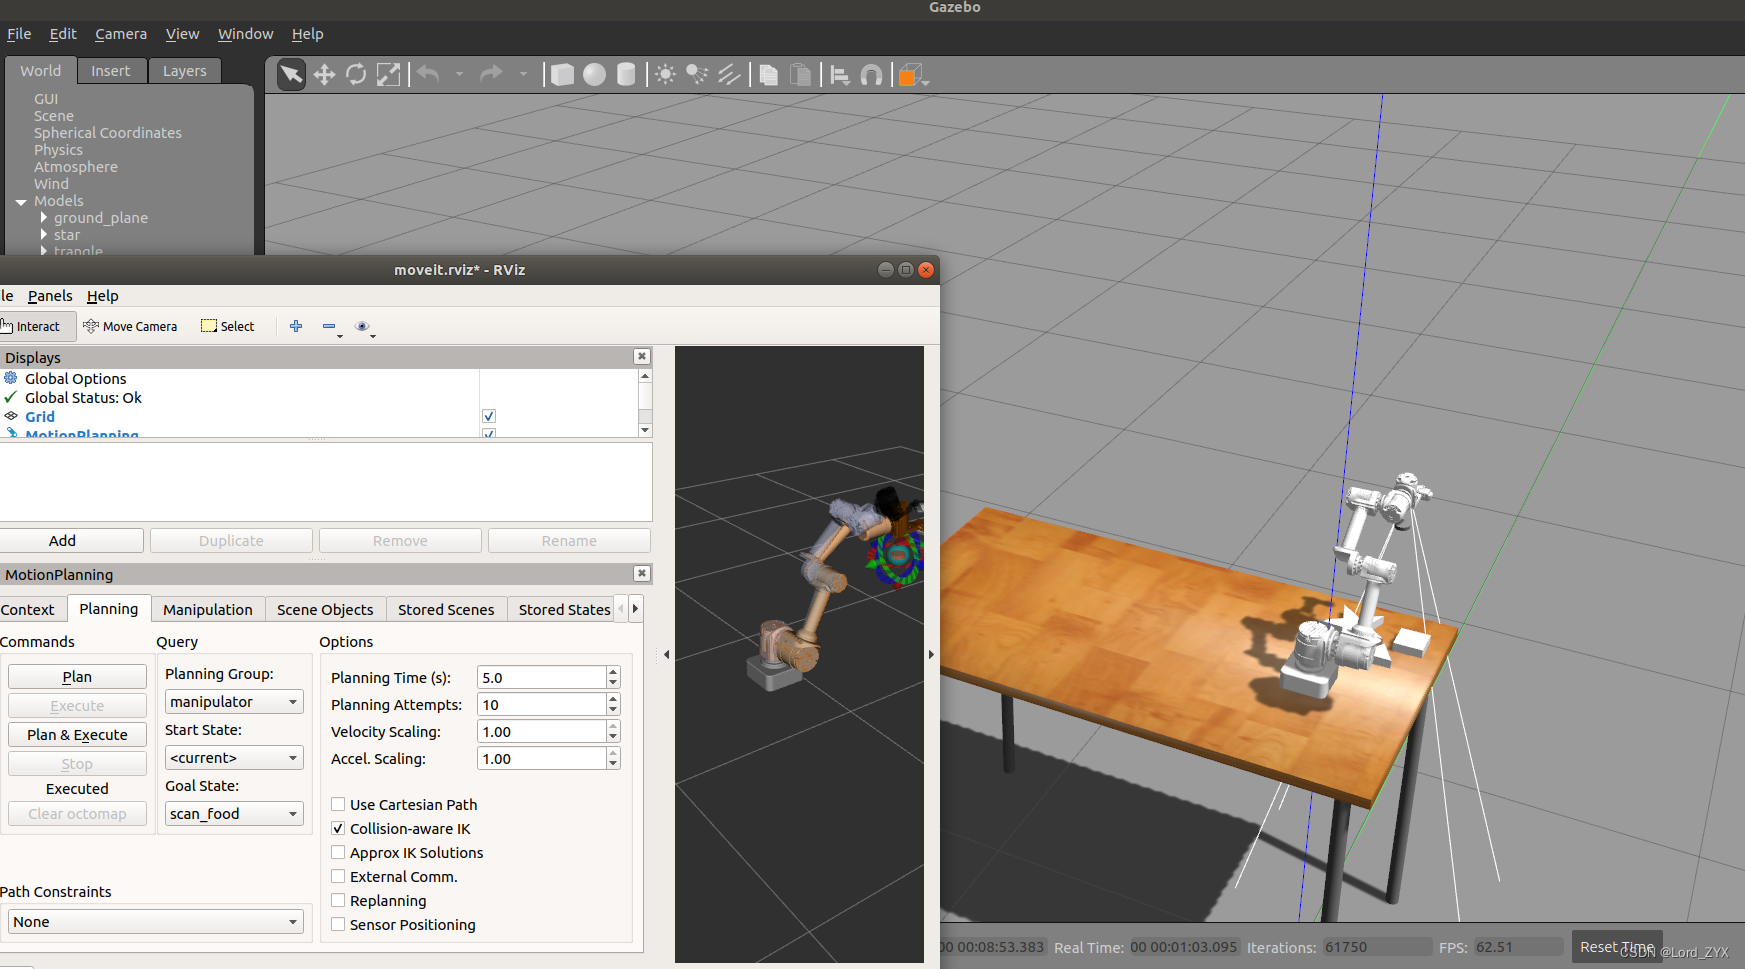Click the undo arrow in Gazebo toolbar
The width and height of the screenshot is (1745, 969).
click(428, 74)
